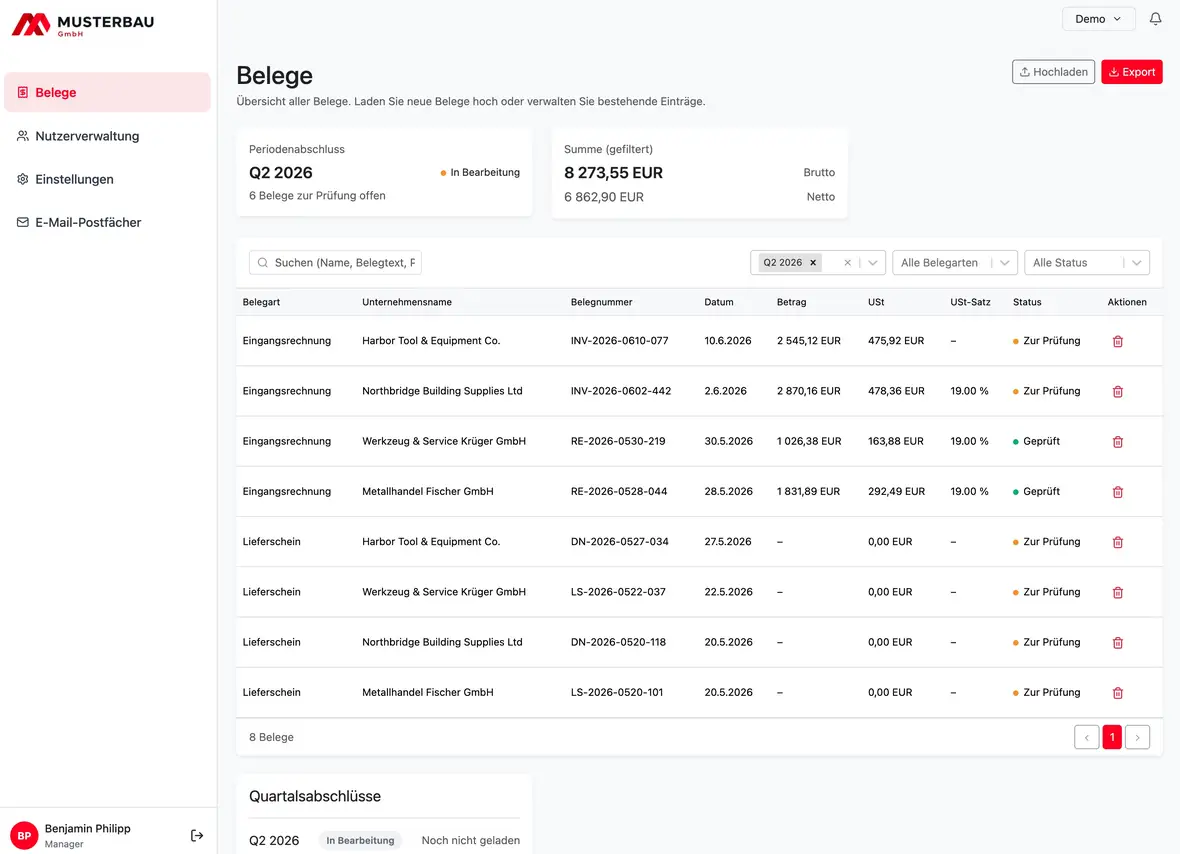Click the Hochladen upload button

[1053, 72]
